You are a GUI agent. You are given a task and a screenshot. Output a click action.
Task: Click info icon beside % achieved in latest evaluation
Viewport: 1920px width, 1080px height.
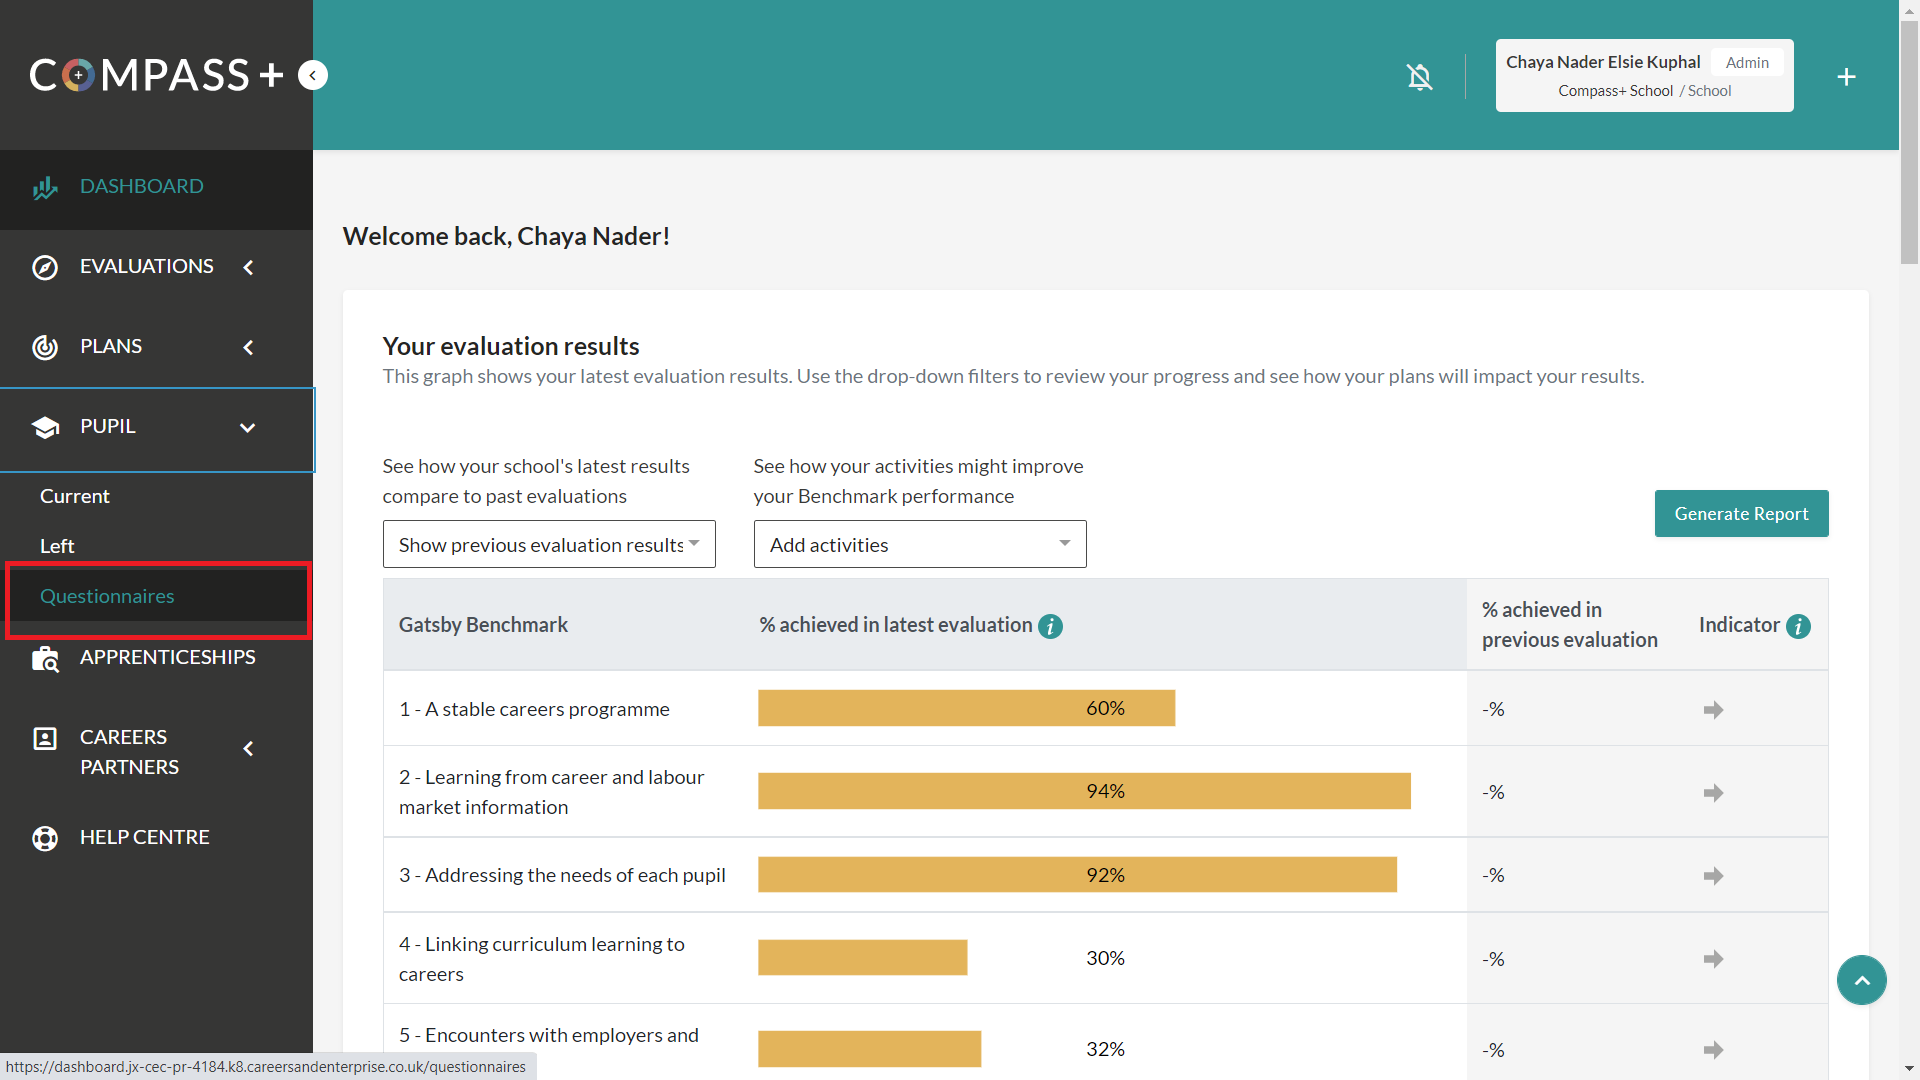click(x=1050, y=626)
